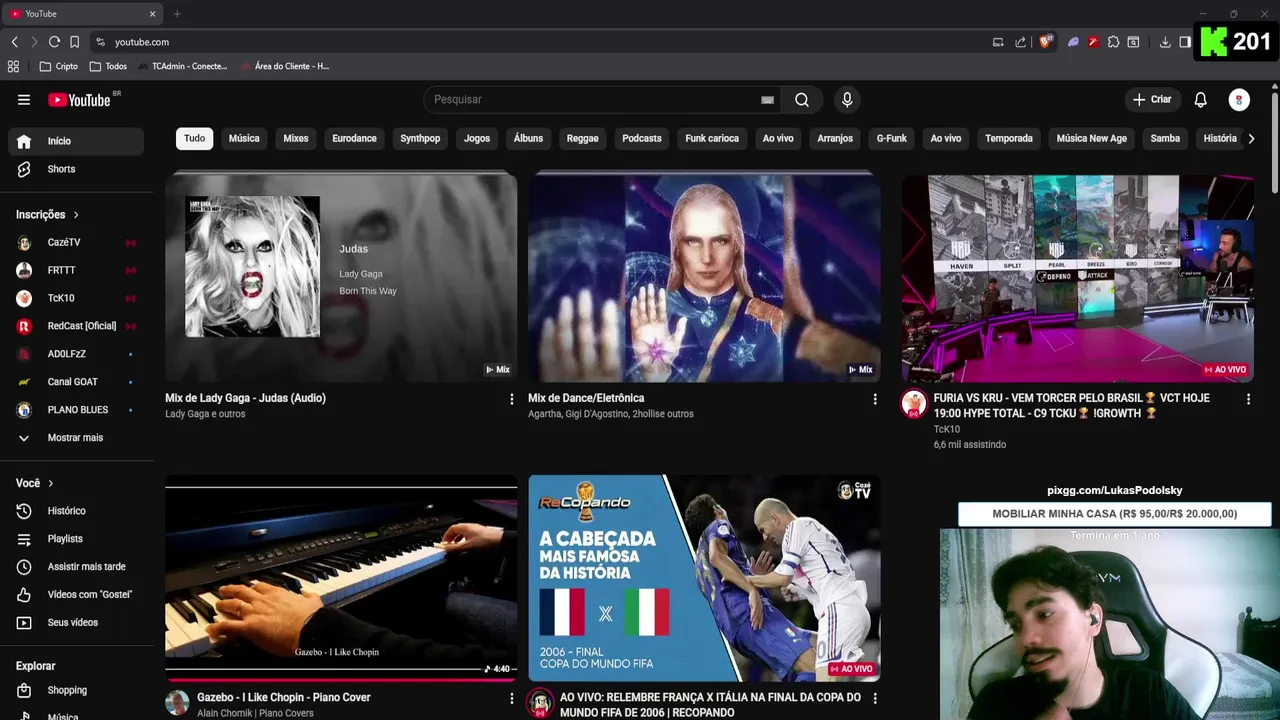The width and height of the screenshot is (1280, 720).
Task: Open the YouTube hamburger guide menu
Action: [24, 99]
